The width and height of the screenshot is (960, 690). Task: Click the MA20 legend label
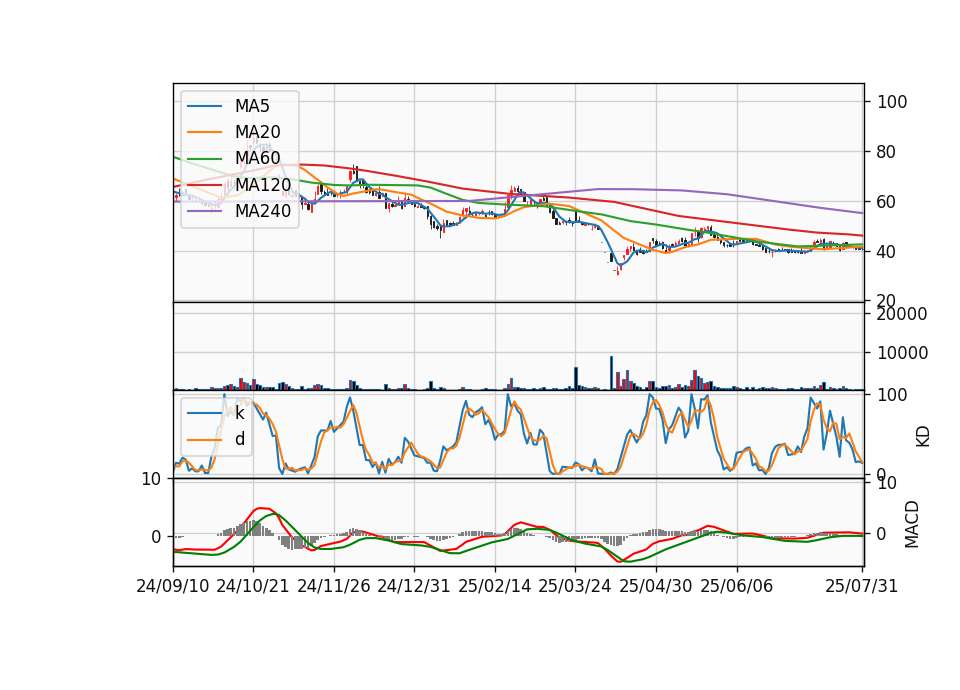point(257,132)
